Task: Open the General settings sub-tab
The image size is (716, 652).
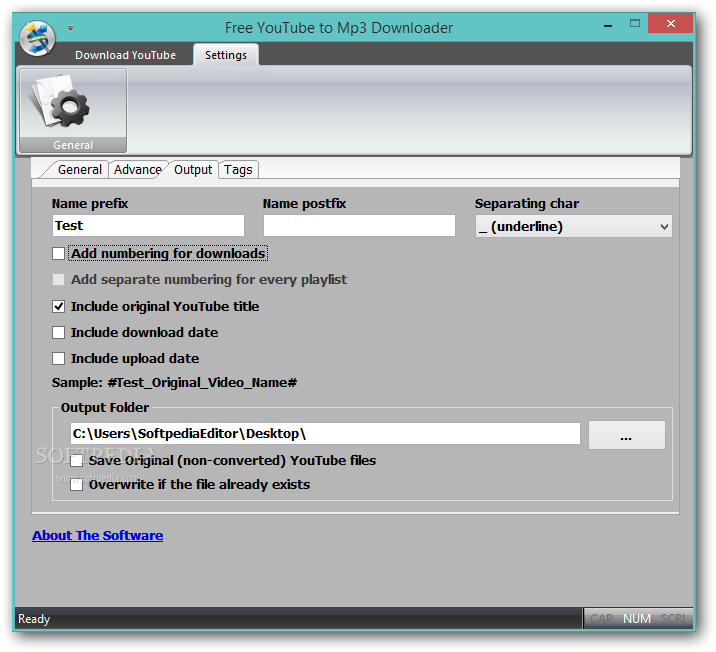Action: click(x=79, y=170)
